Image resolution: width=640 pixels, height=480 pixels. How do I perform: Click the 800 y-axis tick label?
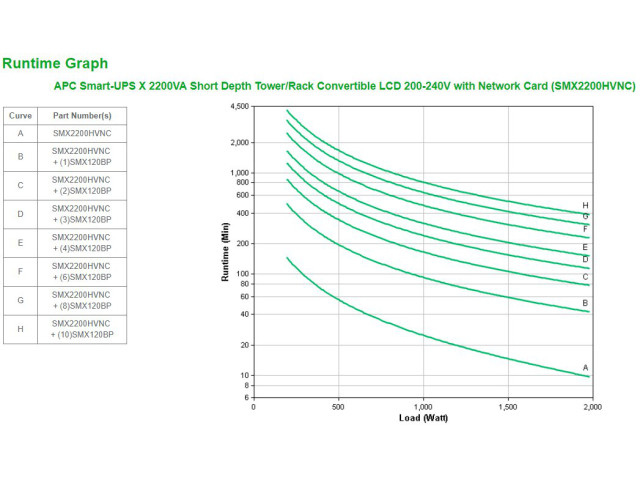pyautogui.click(x=243, y=182)
